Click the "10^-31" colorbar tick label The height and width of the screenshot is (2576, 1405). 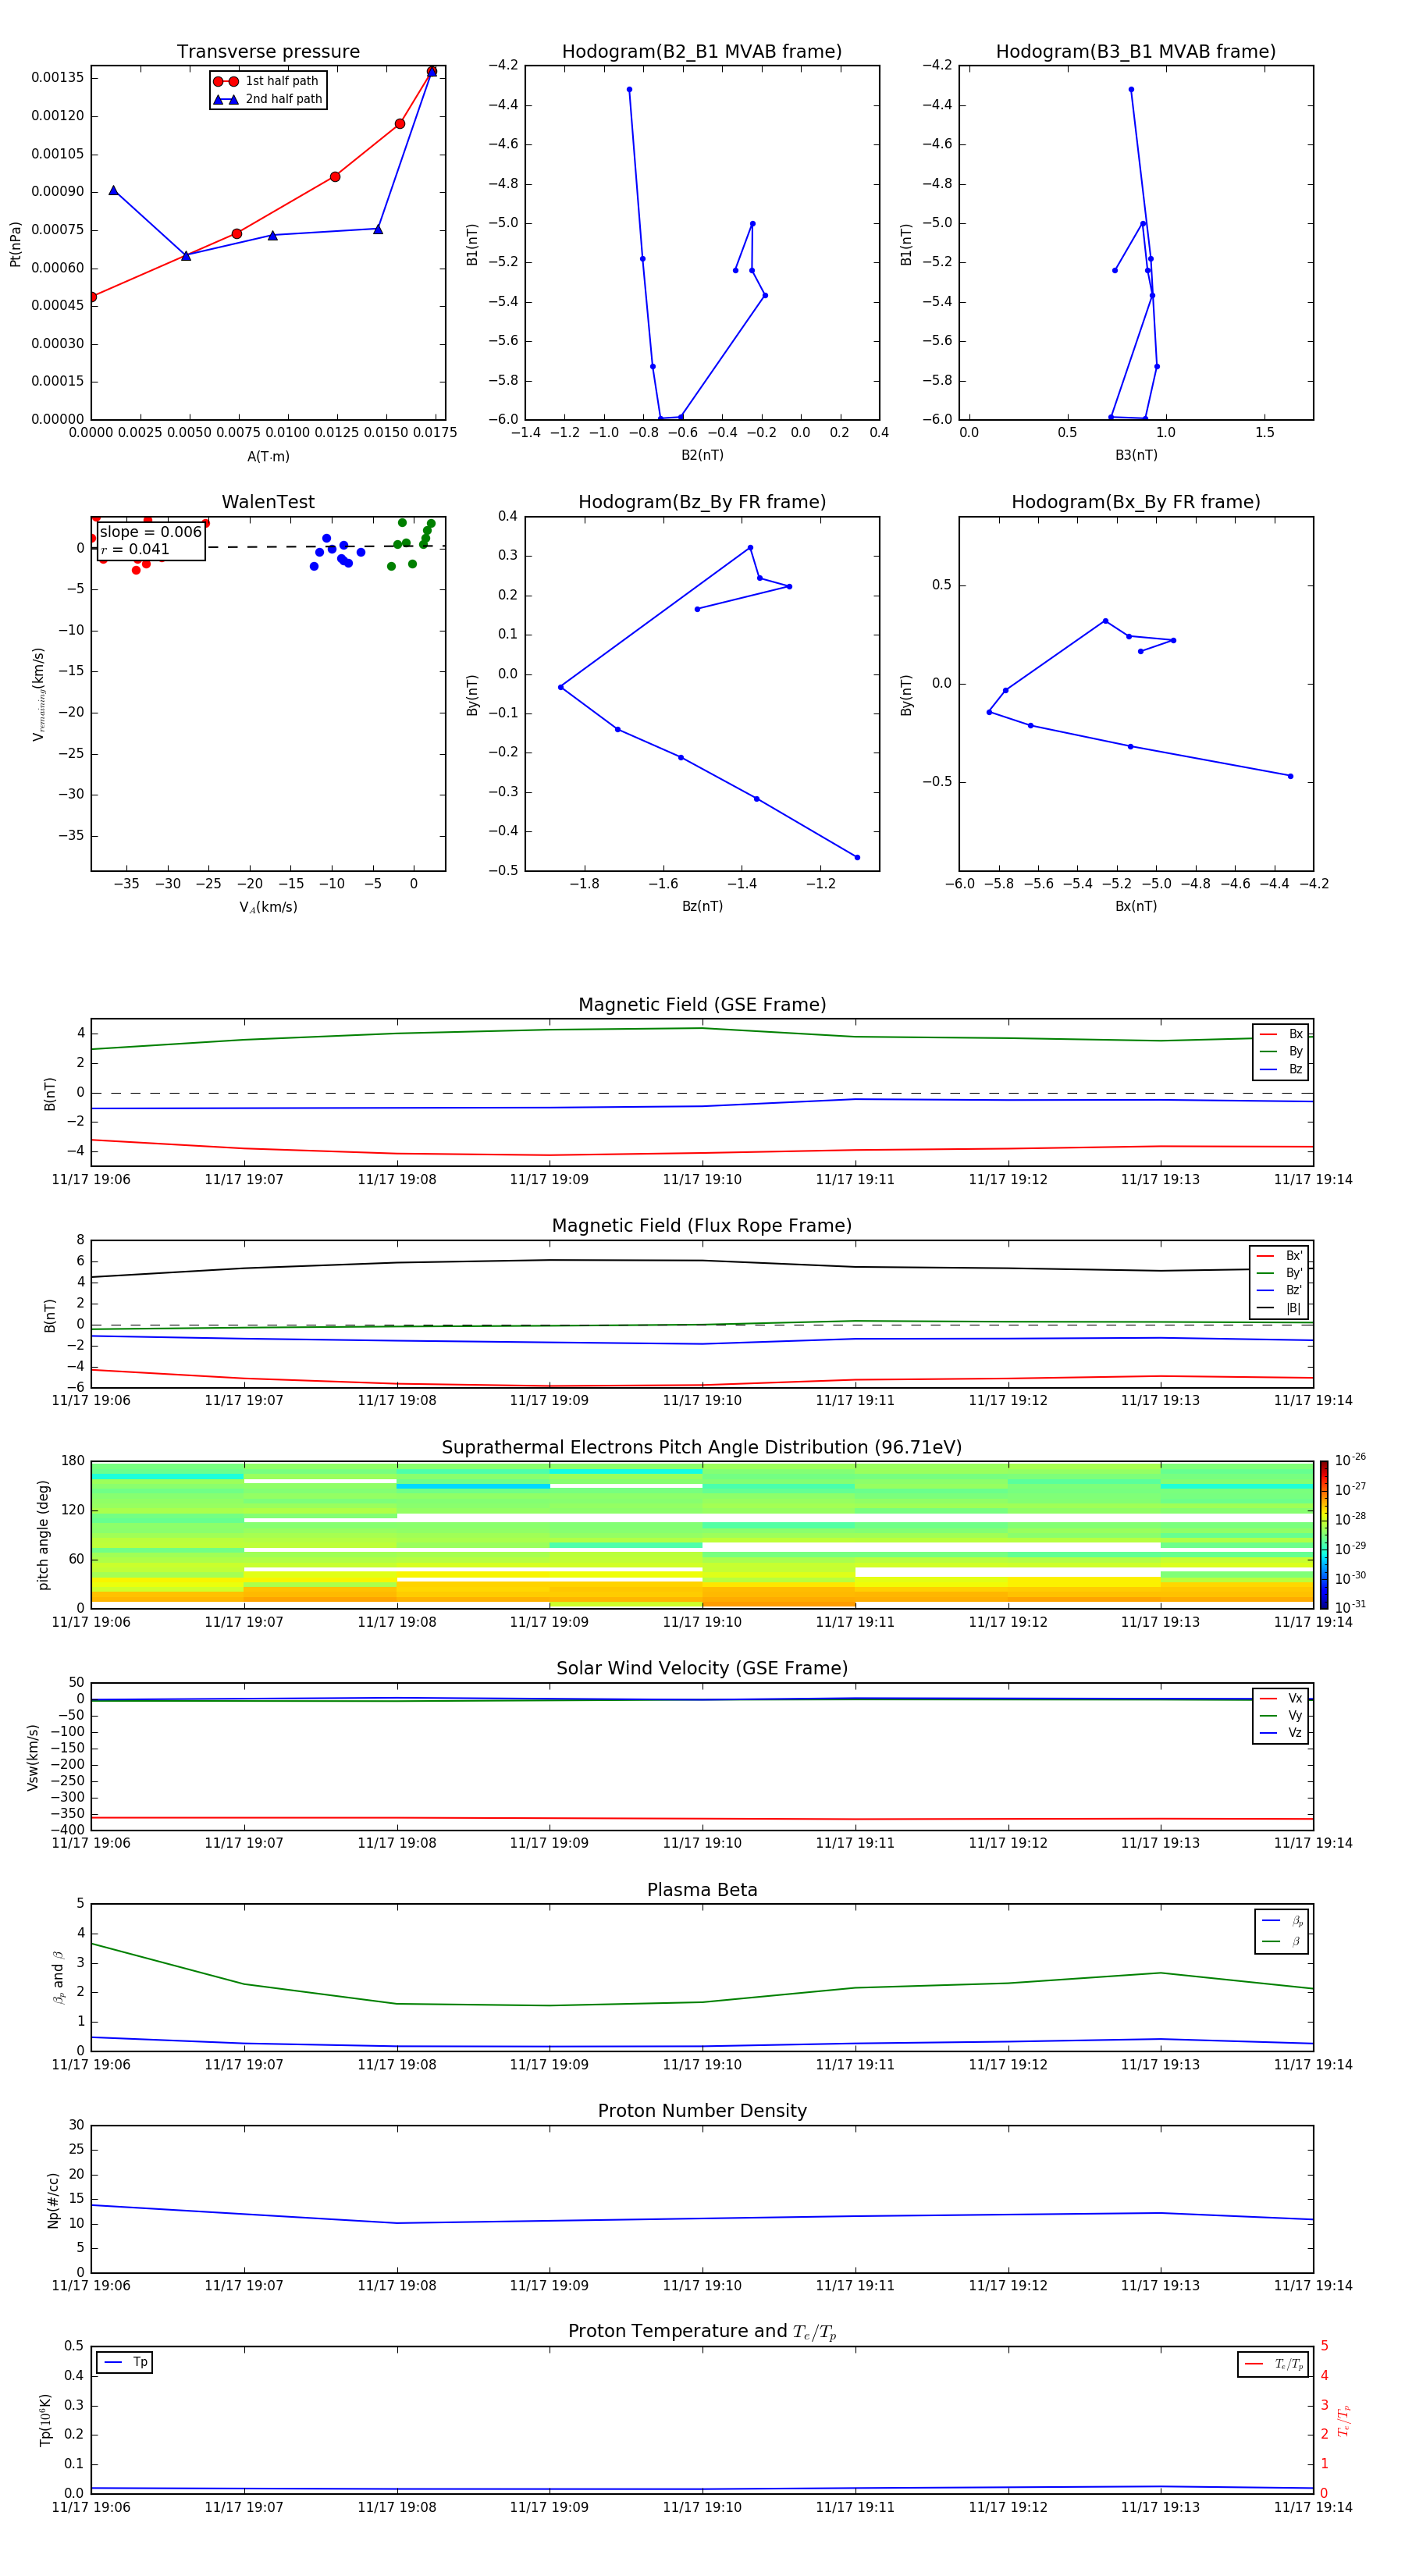(1350, 1607)
